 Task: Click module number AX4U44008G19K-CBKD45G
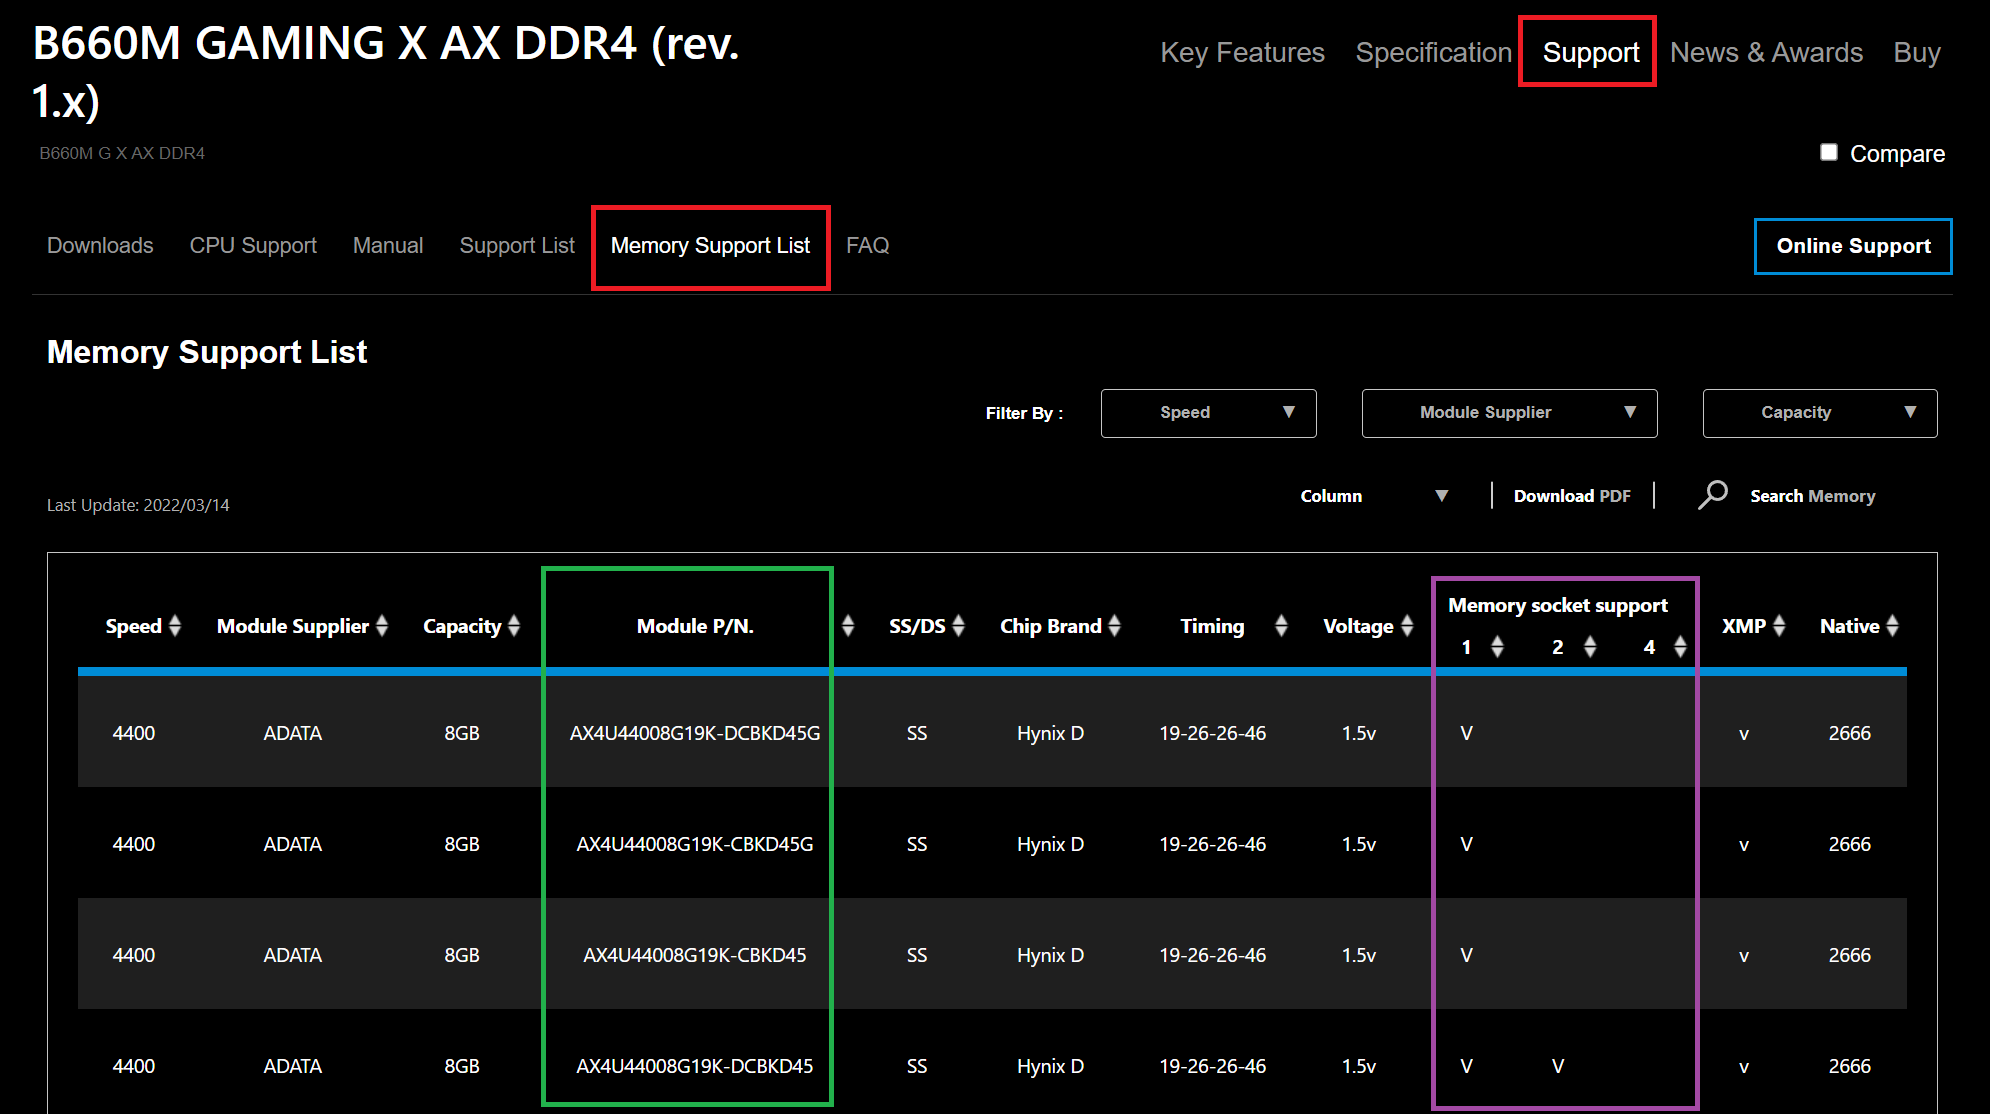point(695,844)
